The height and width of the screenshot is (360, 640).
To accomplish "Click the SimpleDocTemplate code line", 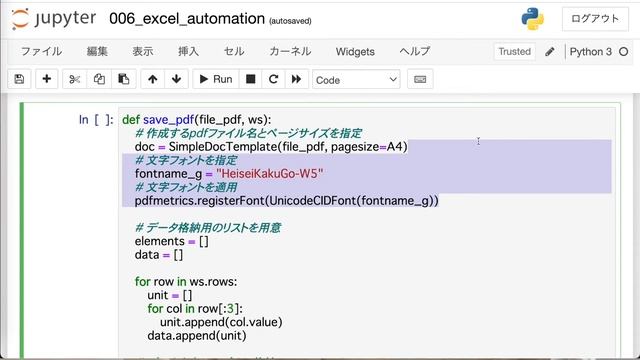I will tap(271, 147).
